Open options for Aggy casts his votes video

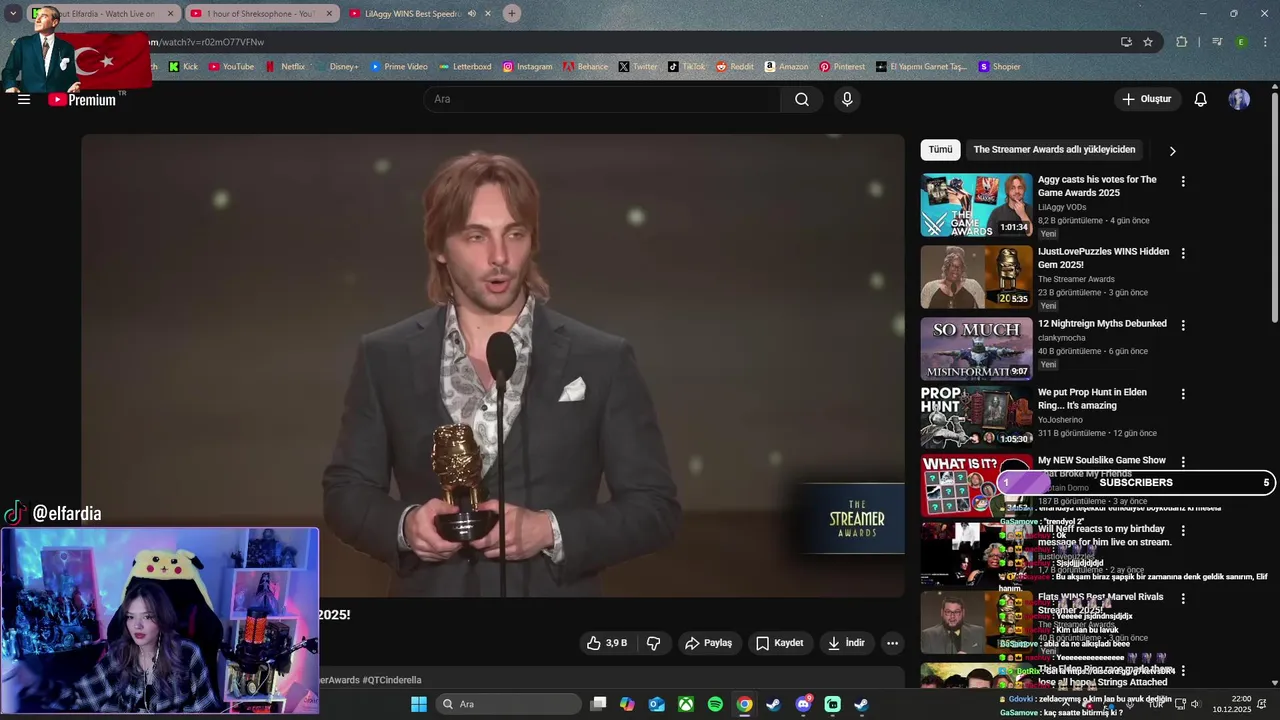coord(1183,182)
